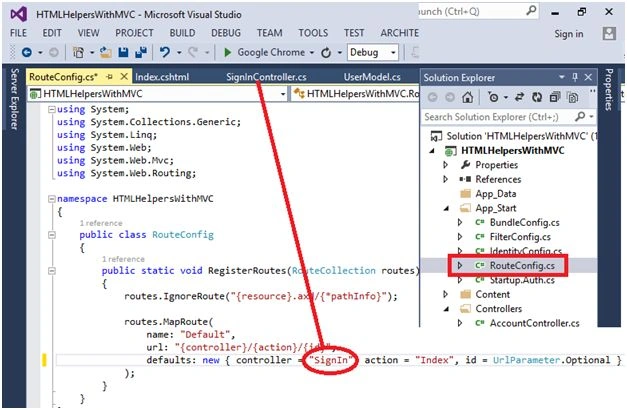Click the Home icon in Solution Explorer

click(467, 97)
